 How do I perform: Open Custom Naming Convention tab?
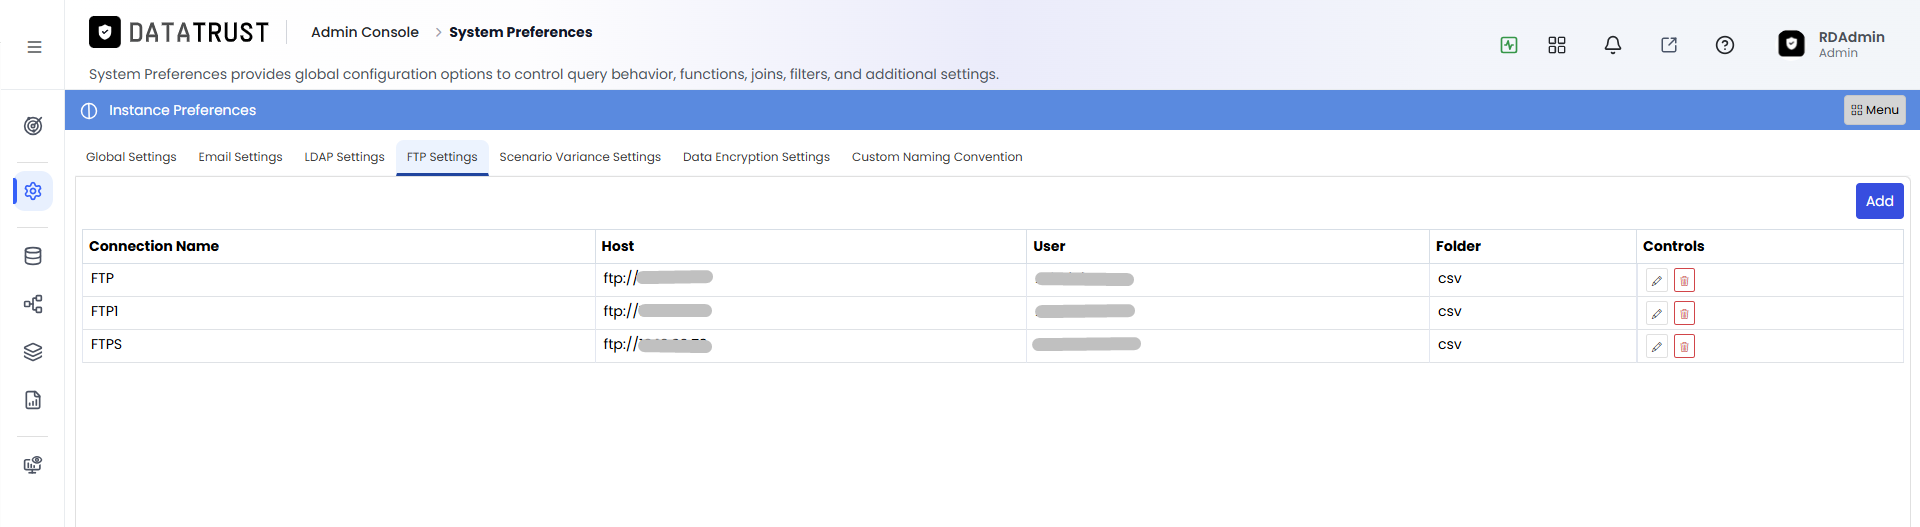(x=937, y=157)
